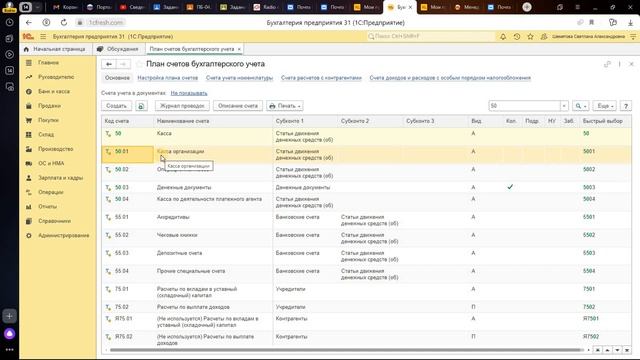
Task: Open magnifier search dropdown
Action: point(580,106)
